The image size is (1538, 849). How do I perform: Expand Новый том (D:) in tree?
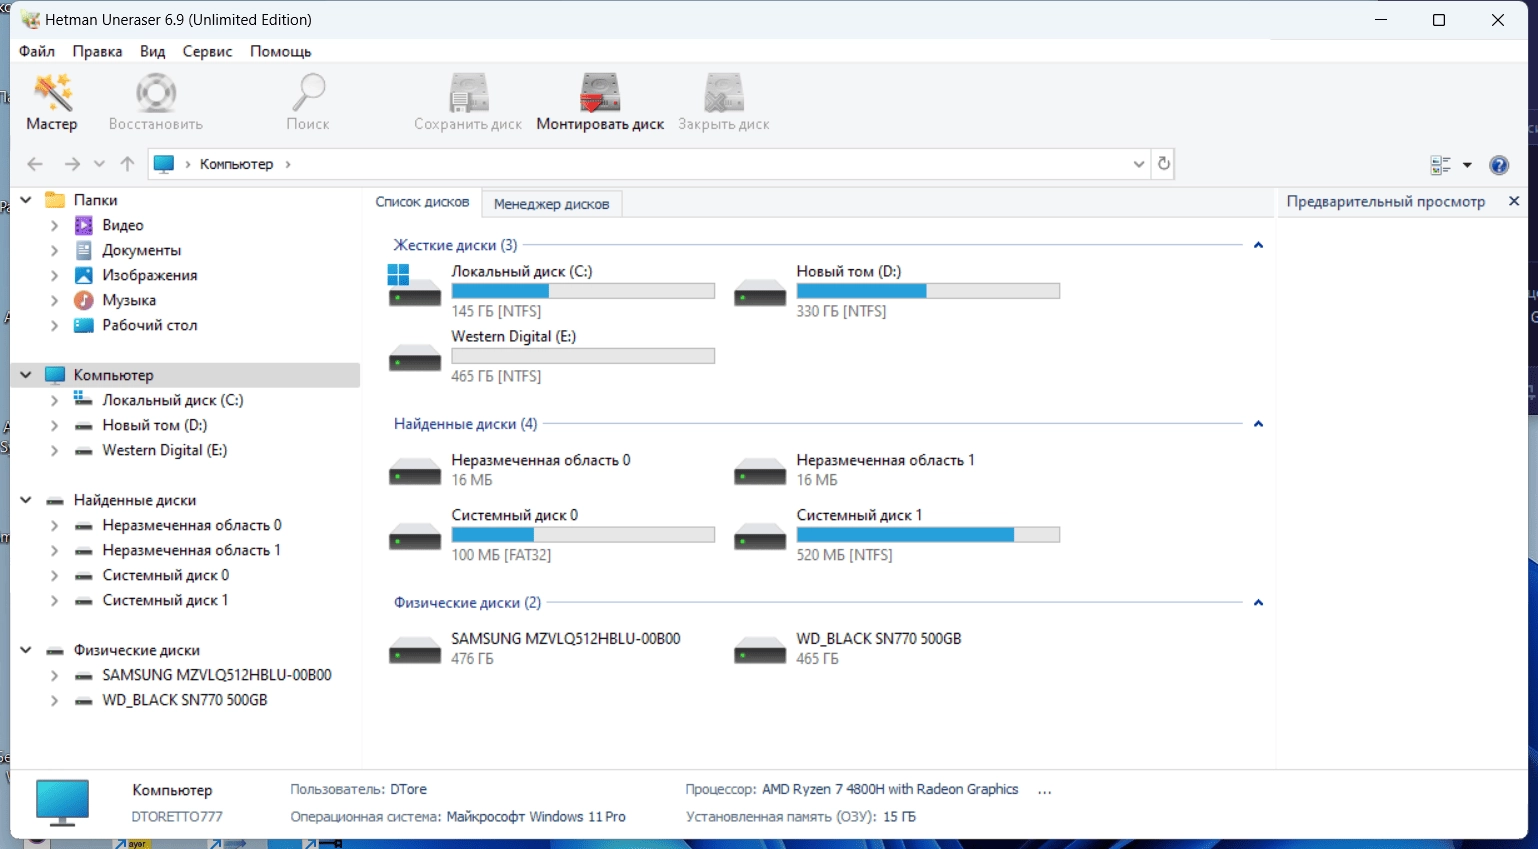point(54,425)
